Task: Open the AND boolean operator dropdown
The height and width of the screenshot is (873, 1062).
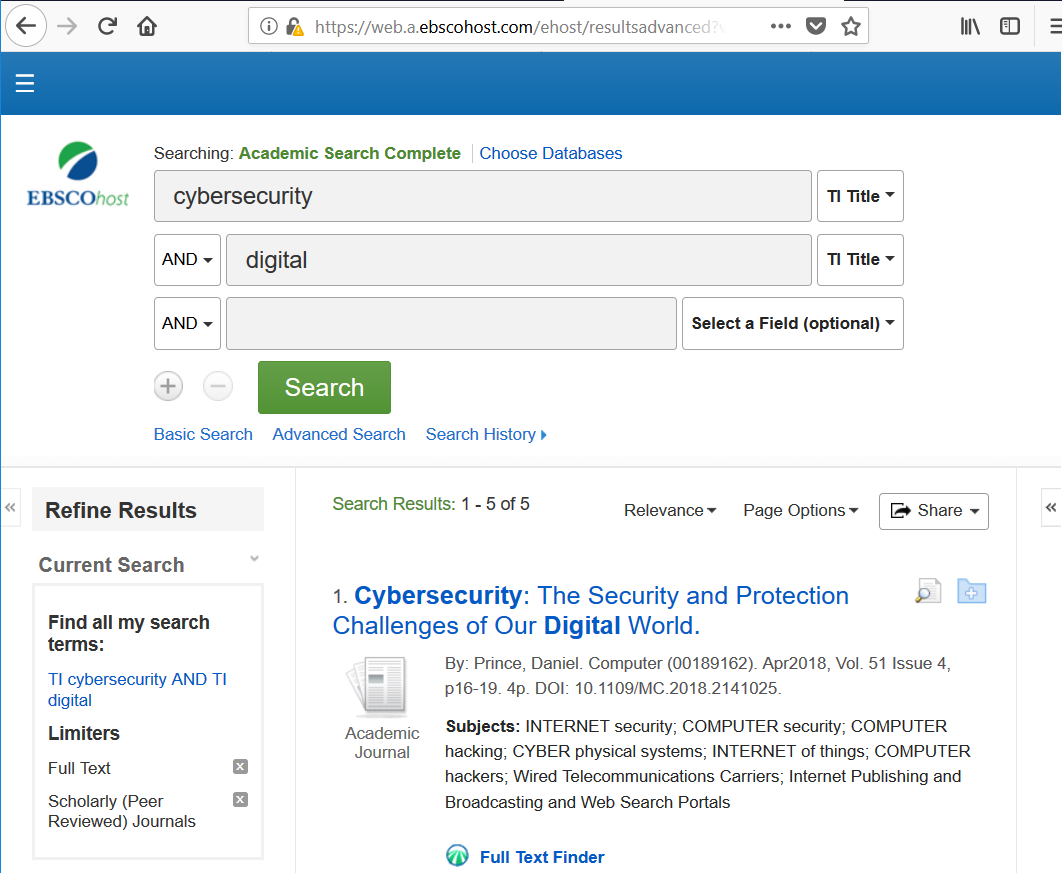Action: pyautogui.click(x=186, y=259)
